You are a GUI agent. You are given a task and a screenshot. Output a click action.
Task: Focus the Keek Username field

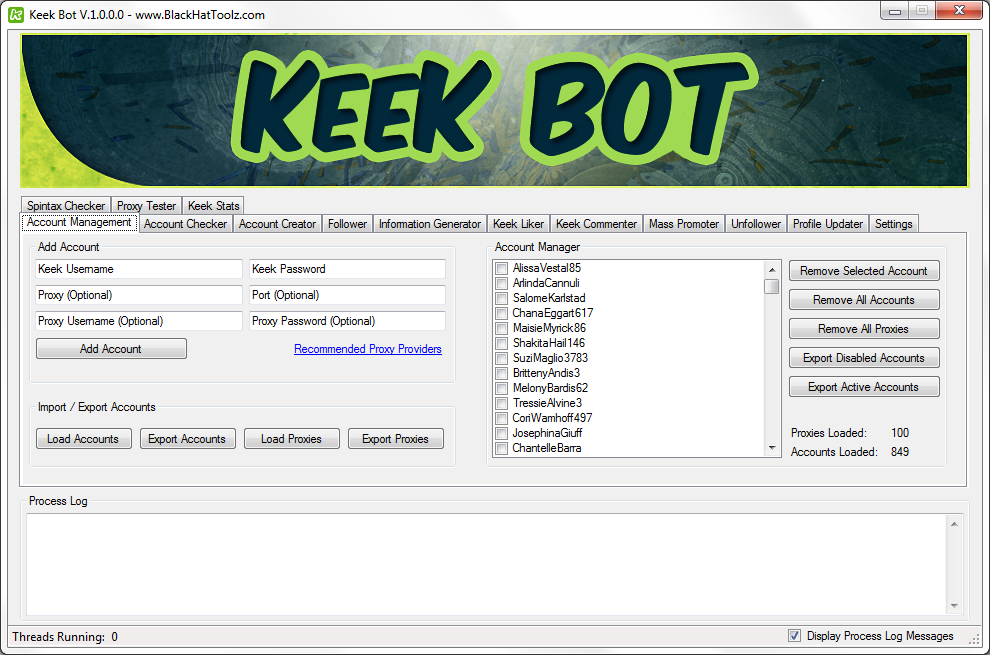coord(139,269)
